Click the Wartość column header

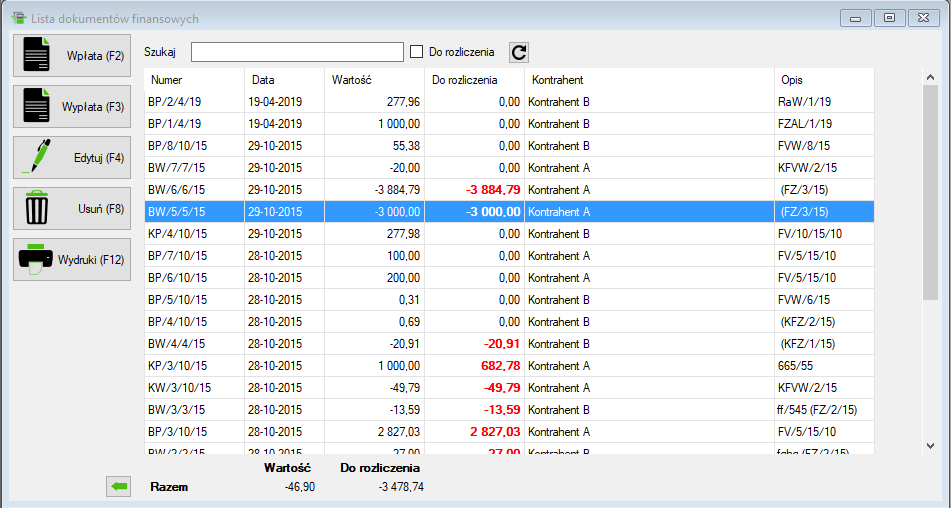tap(375, 80)
